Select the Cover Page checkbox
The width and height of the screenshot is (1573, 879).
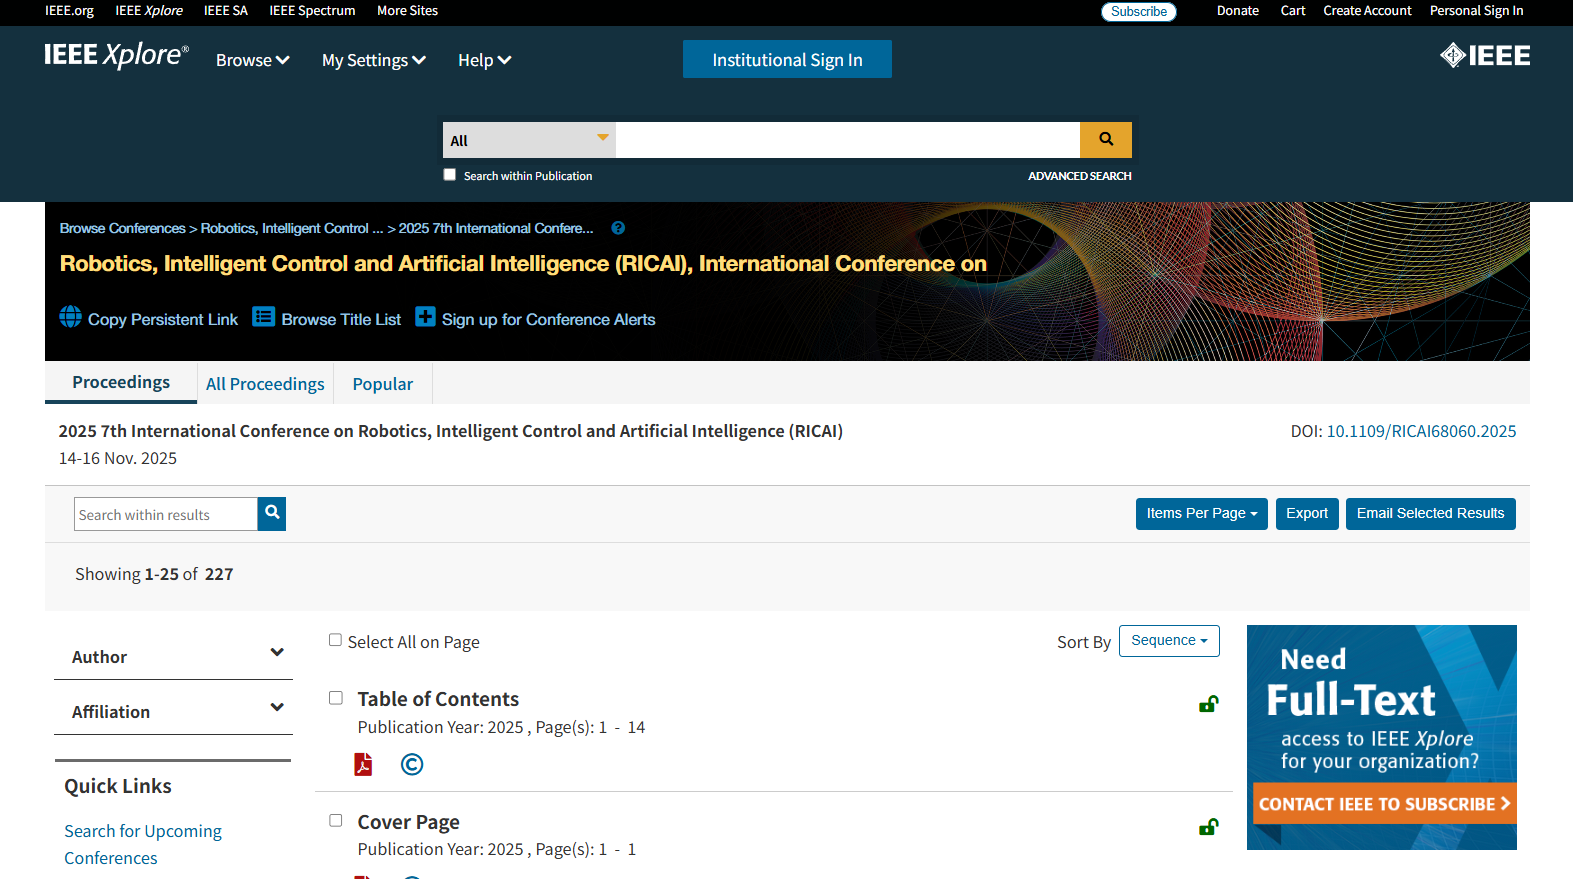336,821
